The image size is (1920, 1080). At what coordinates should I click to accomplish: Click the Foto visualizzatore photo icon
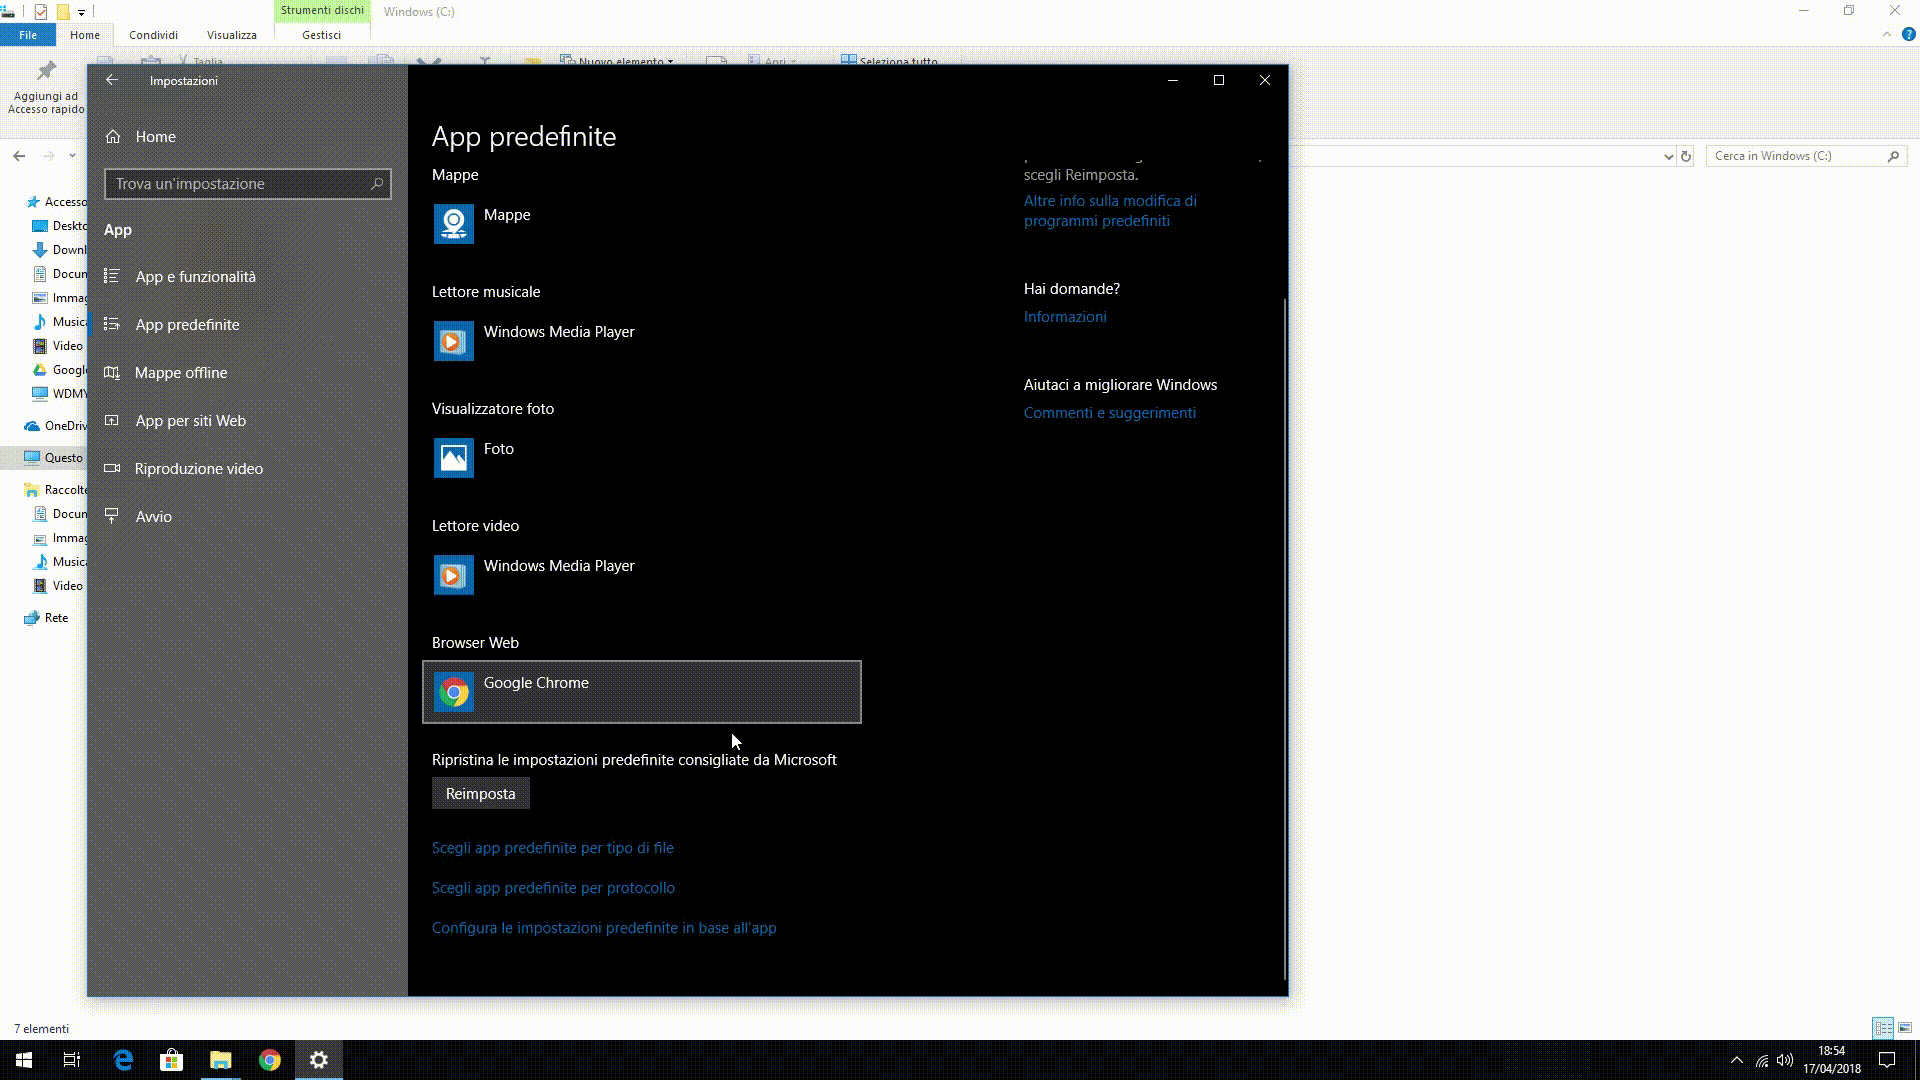pos(454,458)
